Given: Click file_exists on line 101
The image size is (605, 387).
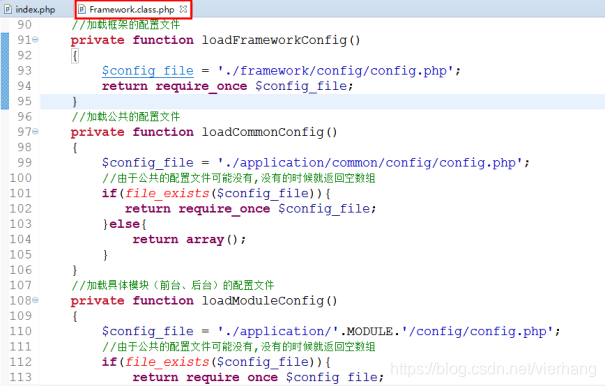Looking at the screenshot, I should [x=167, y=193].
